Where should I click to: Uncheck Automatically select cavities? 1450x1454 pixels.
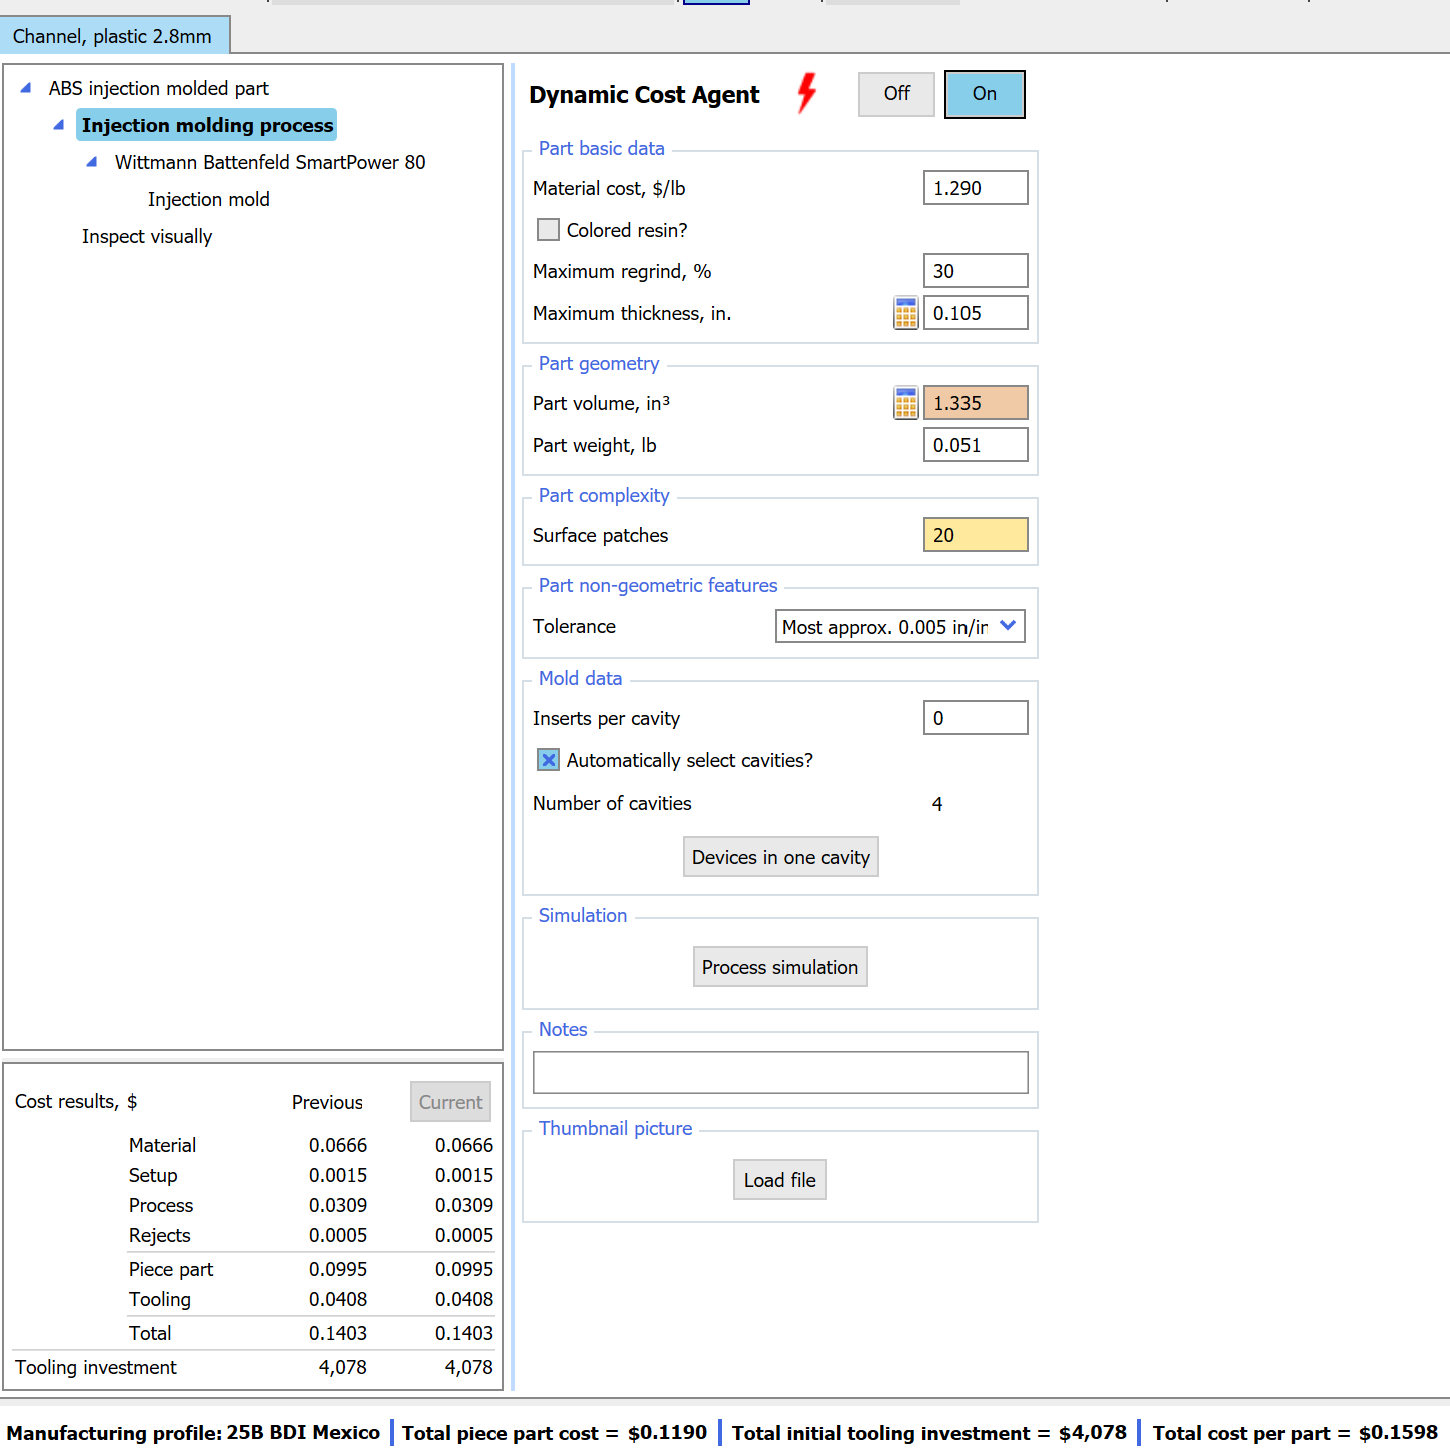[x=548, y=760]
